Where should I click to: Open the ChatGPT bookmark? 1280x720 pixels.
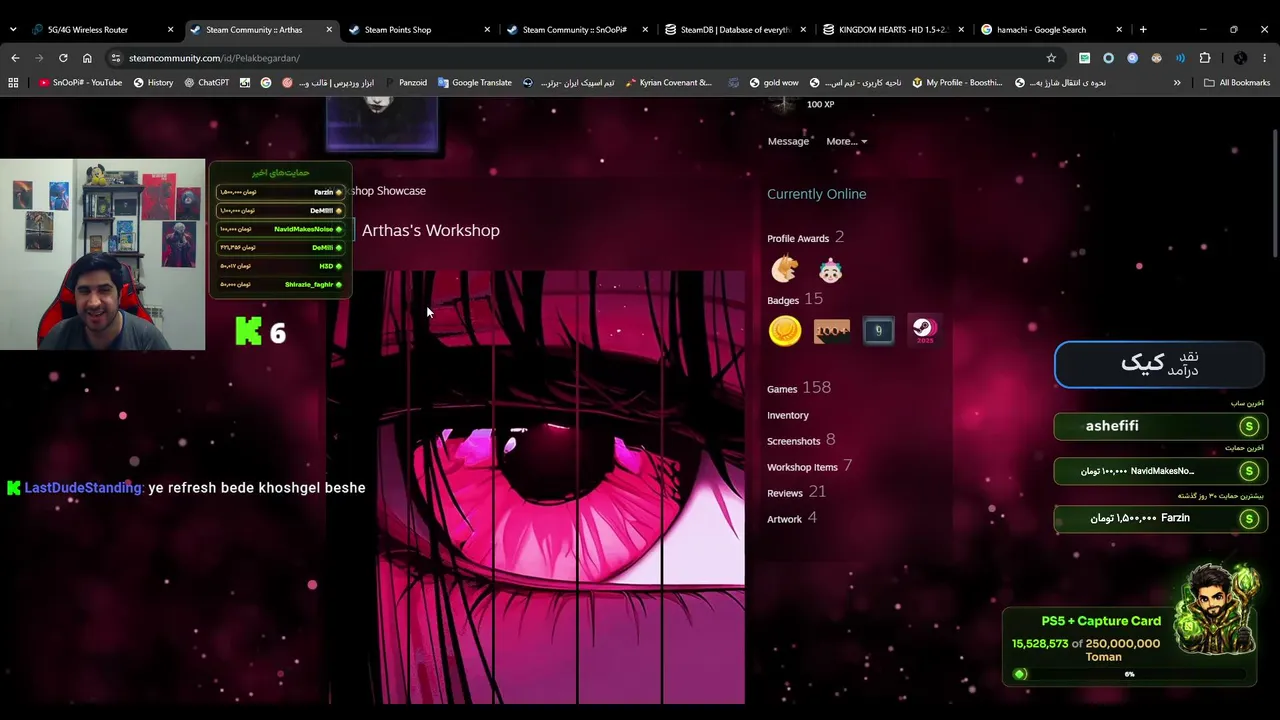point(206,83)
